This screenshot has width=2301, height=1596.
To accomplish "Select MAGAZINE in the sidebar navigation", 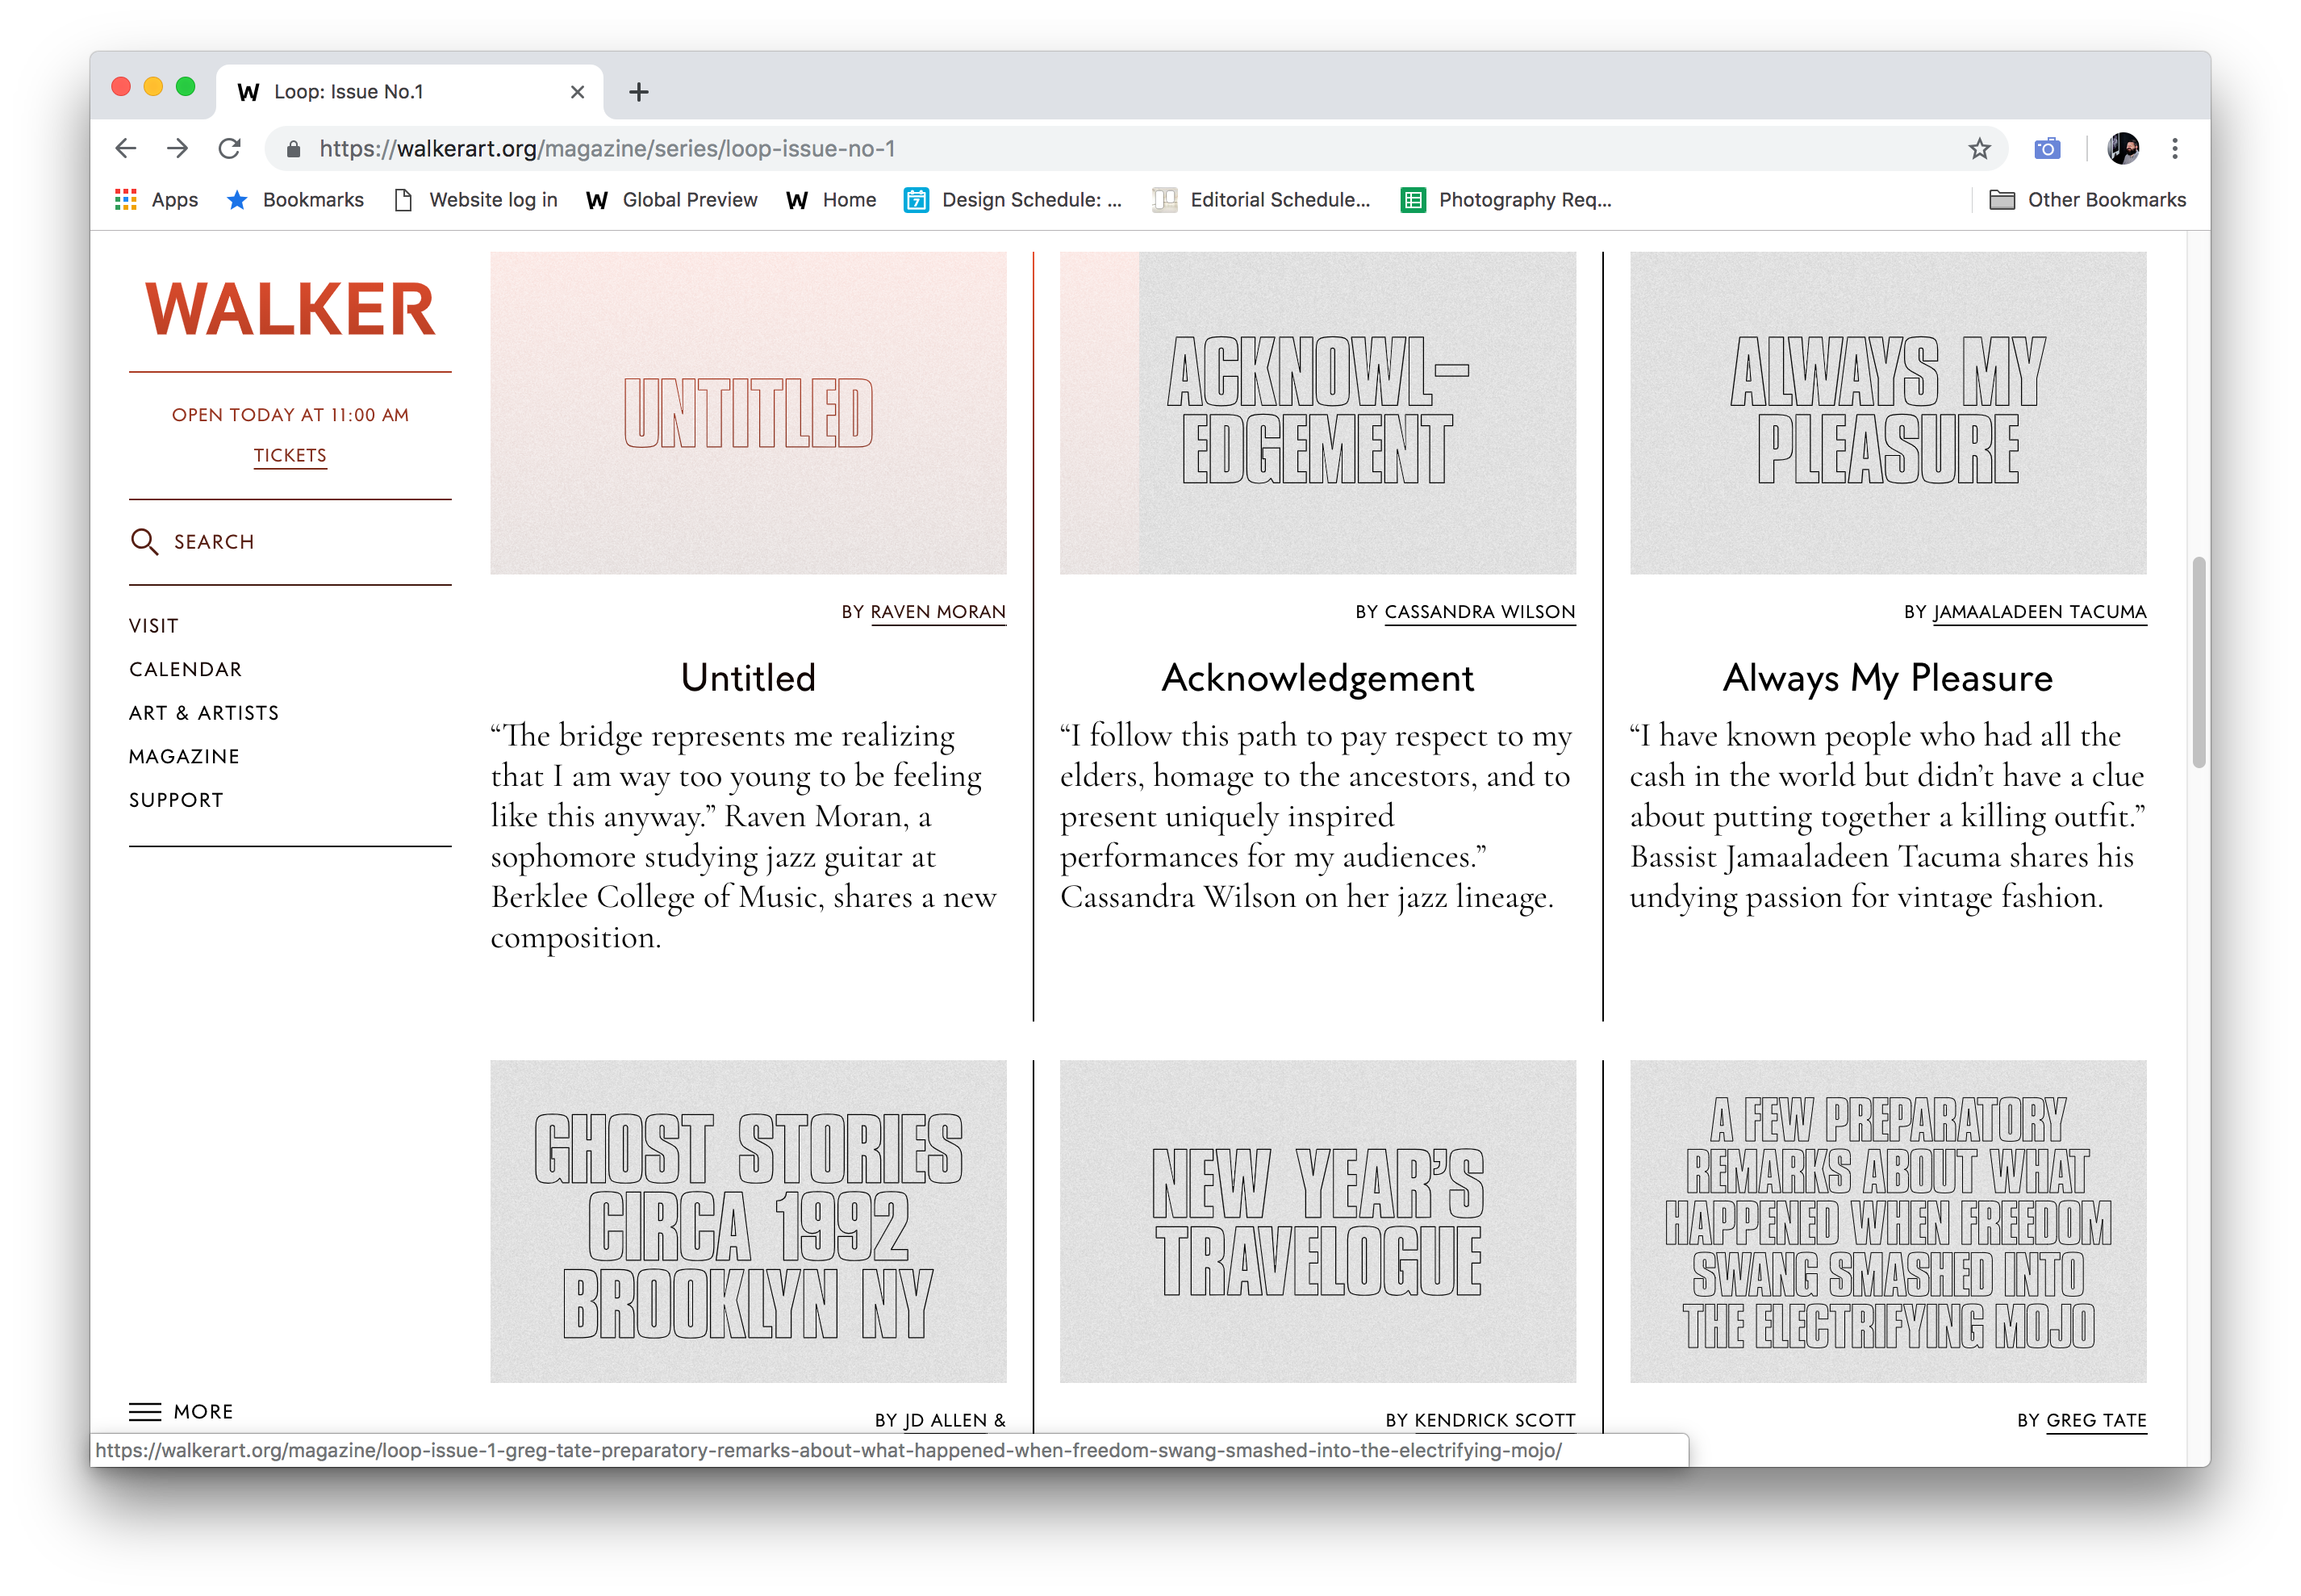I will [x=184, y=757].
